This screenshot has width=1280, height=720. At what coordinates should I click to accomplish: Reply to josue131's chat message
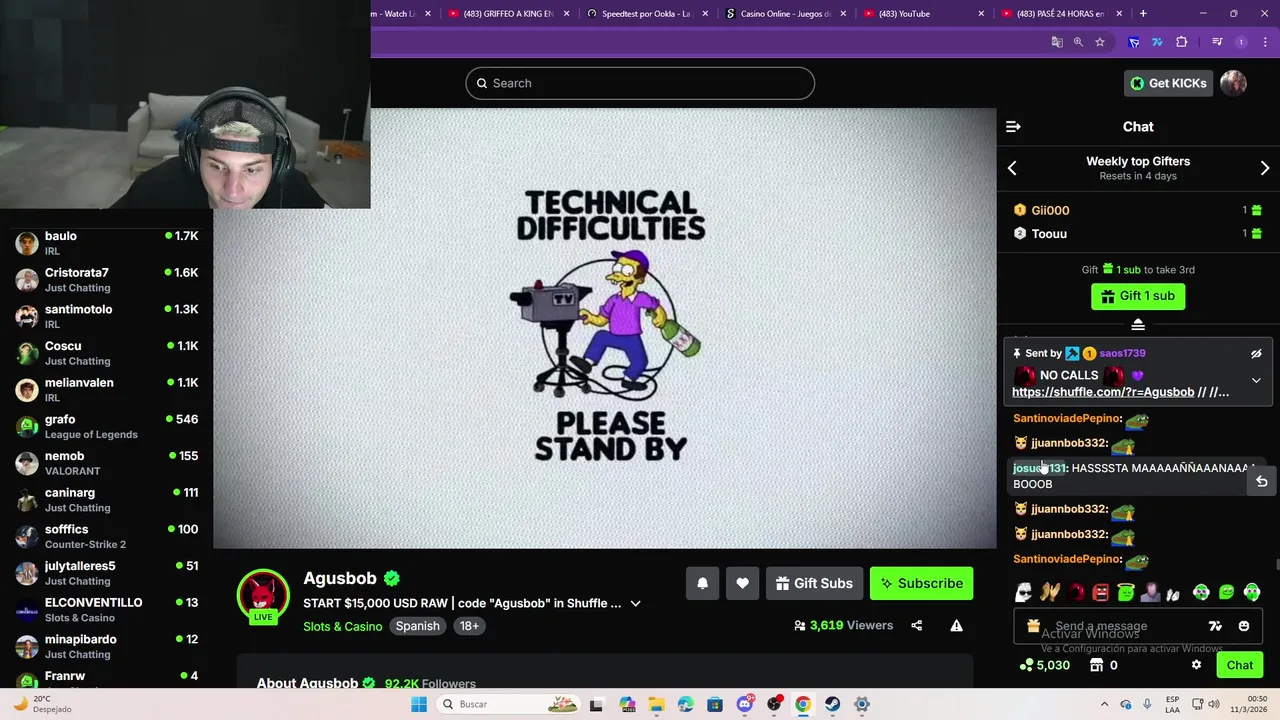(1261, 481)
